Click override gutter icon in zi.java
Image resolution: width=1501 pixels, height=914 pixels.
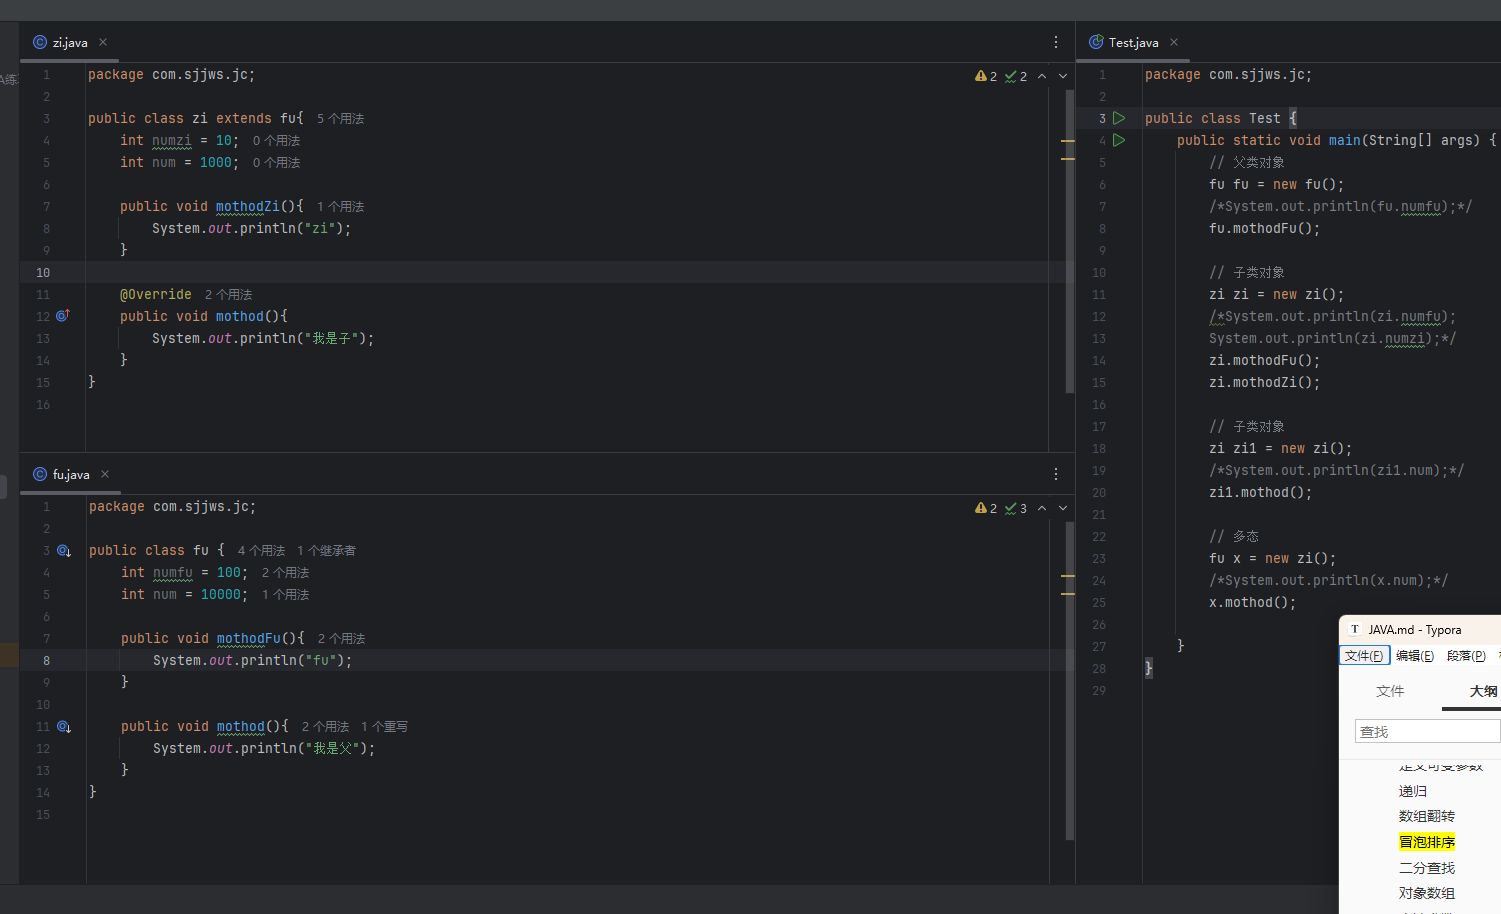point(62,316)
